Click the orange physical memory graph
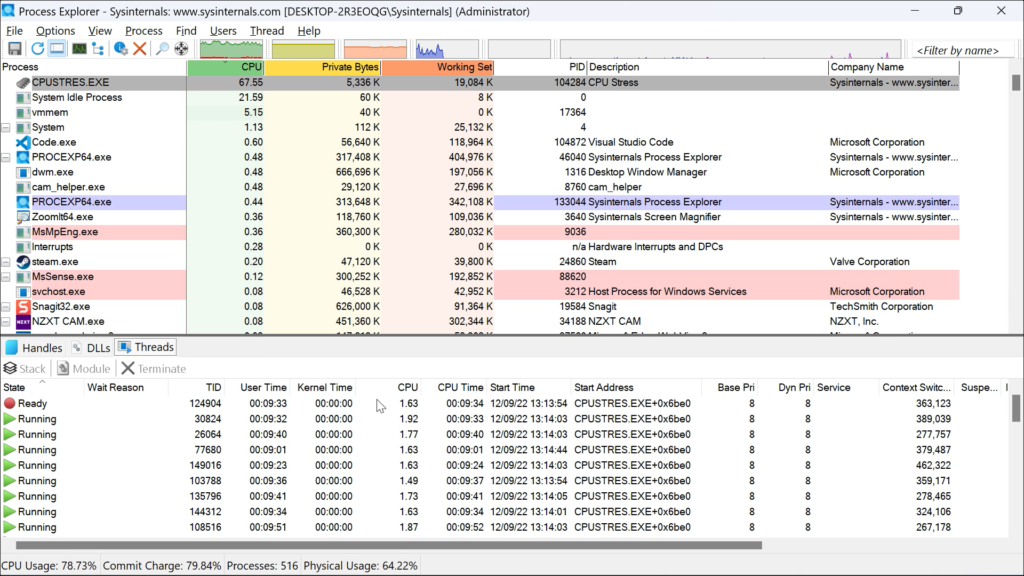Image resolution: width=1024 pixels, height=576 pixels. point(375,49)
